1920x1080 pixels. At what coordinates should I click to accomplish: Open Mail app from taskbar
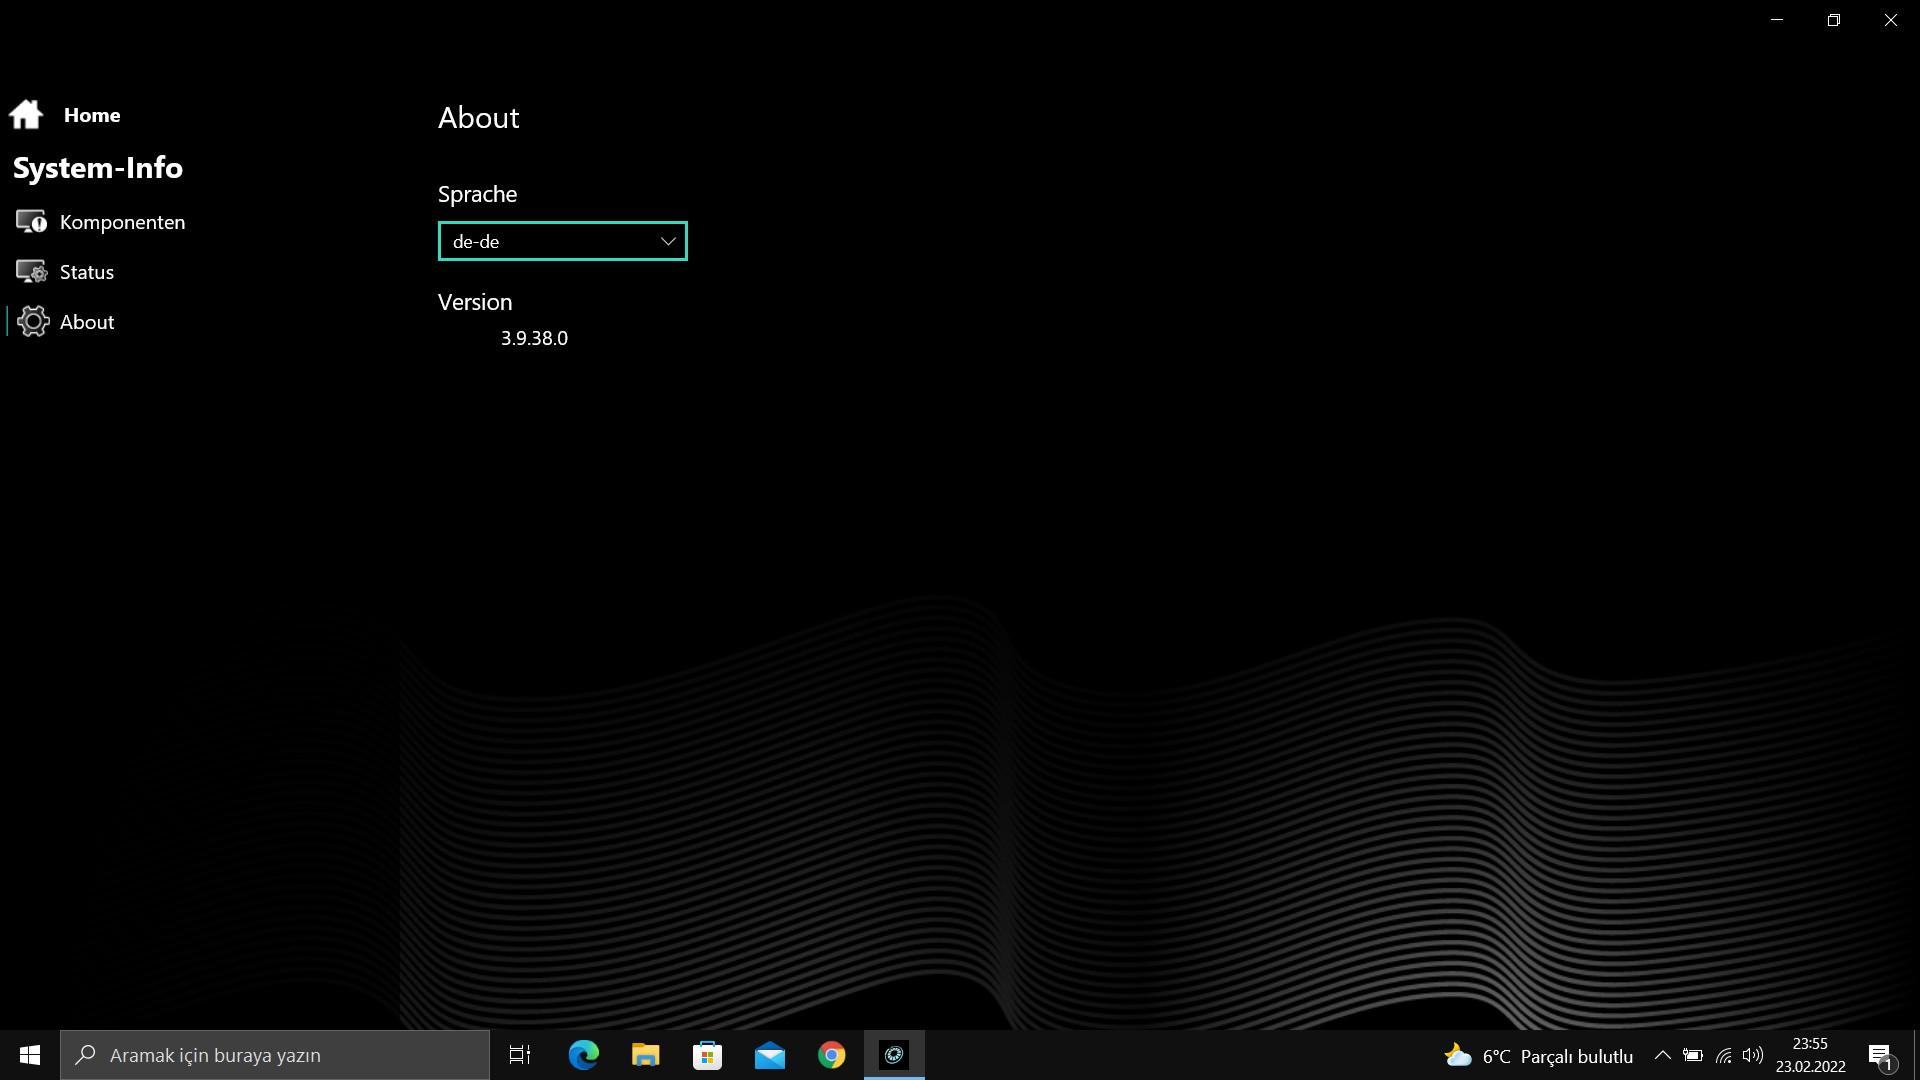[x=770, y=1055]
